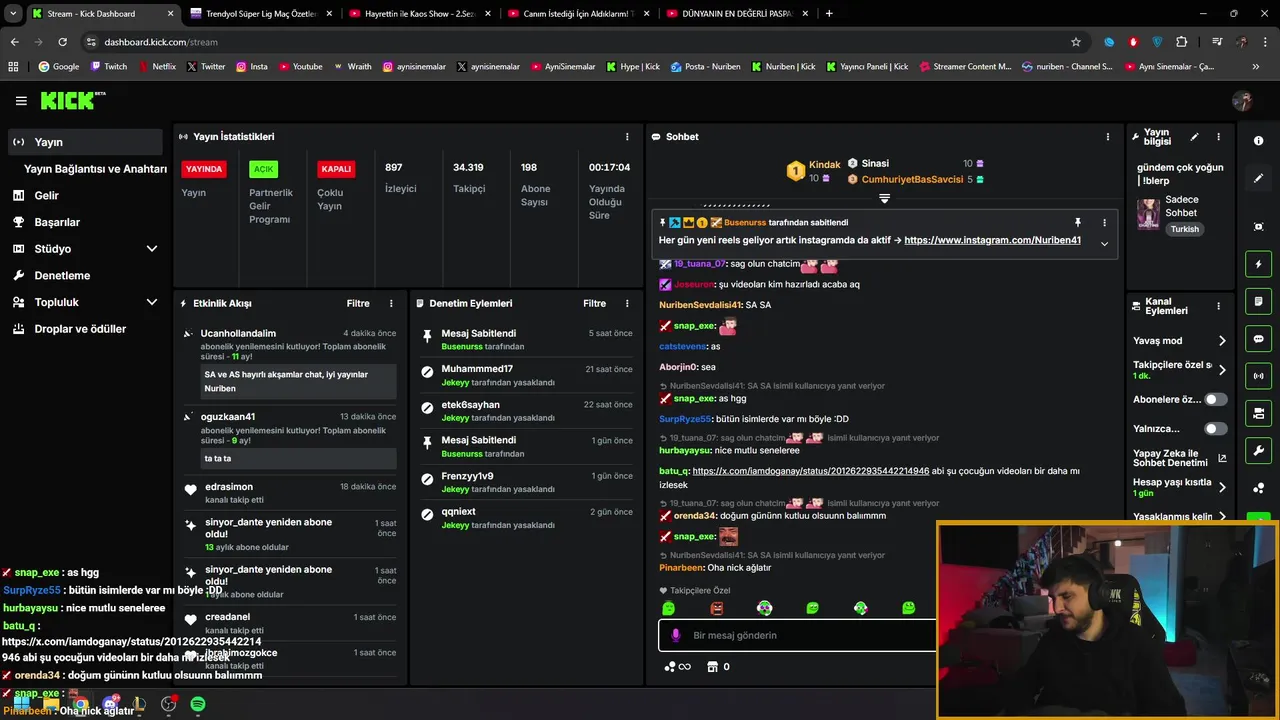This screenshot has height=720, width=1280.
Task: Click the screenshot frame icon in right sidebar
Action: pos(1258,227)
